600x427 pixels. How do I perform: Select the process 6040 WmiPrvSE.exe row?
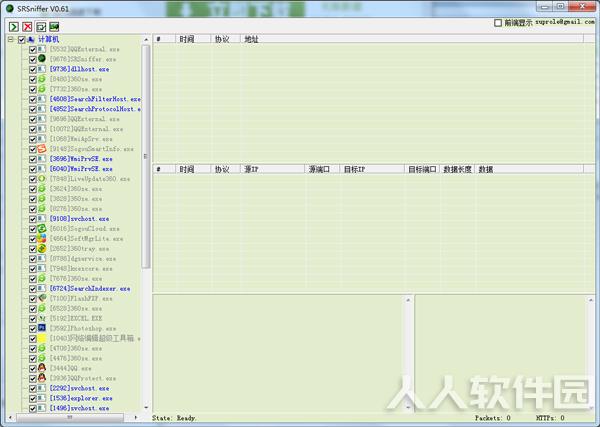coord(81,169)
